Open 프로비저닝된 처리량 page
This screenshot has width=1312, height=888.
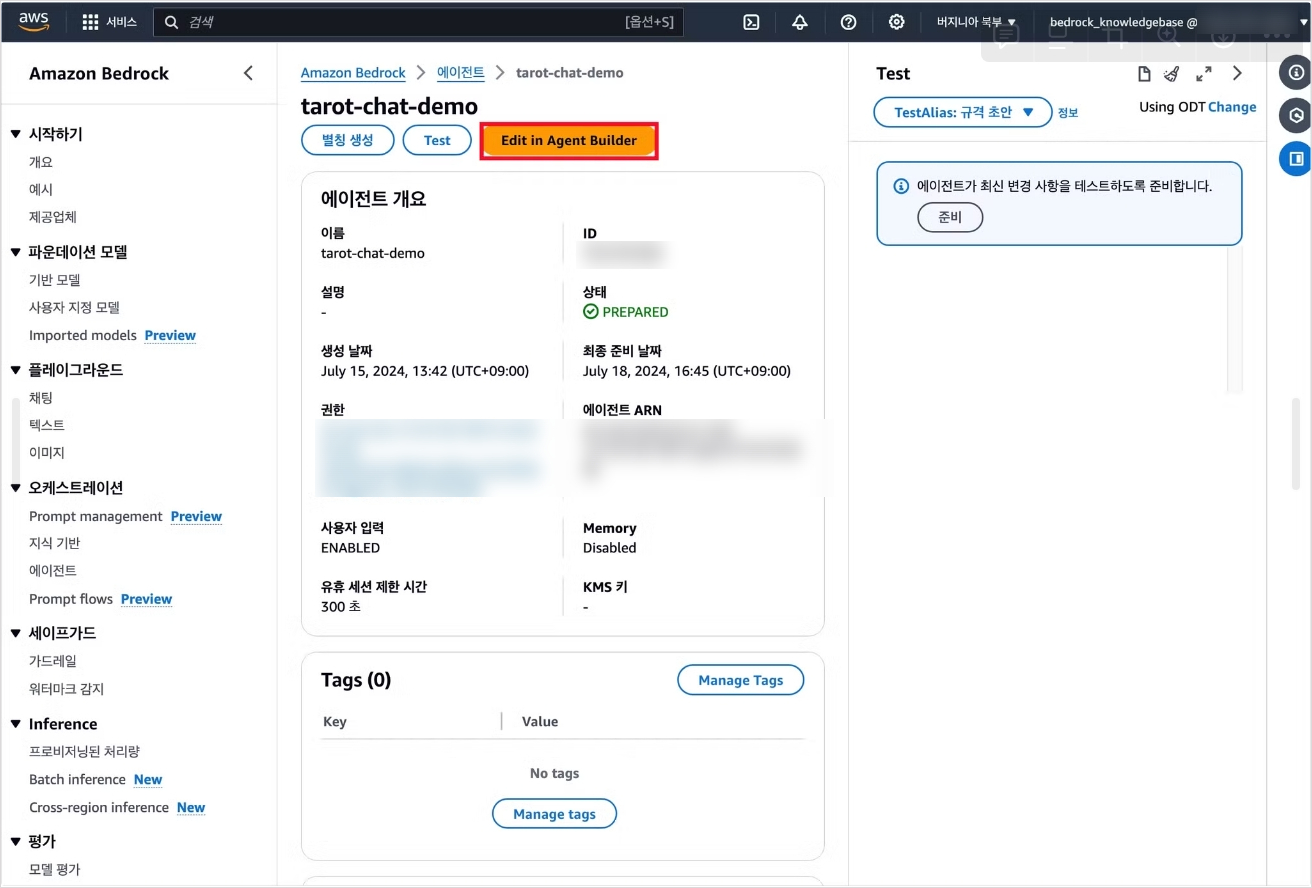coord(85,751)
